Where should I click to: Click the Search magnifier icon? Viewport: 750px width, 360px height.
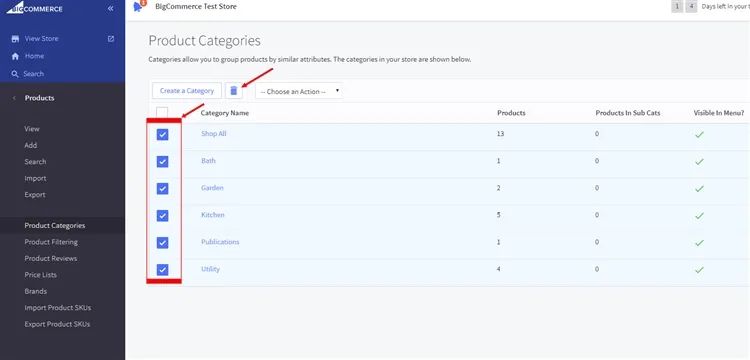15,74
